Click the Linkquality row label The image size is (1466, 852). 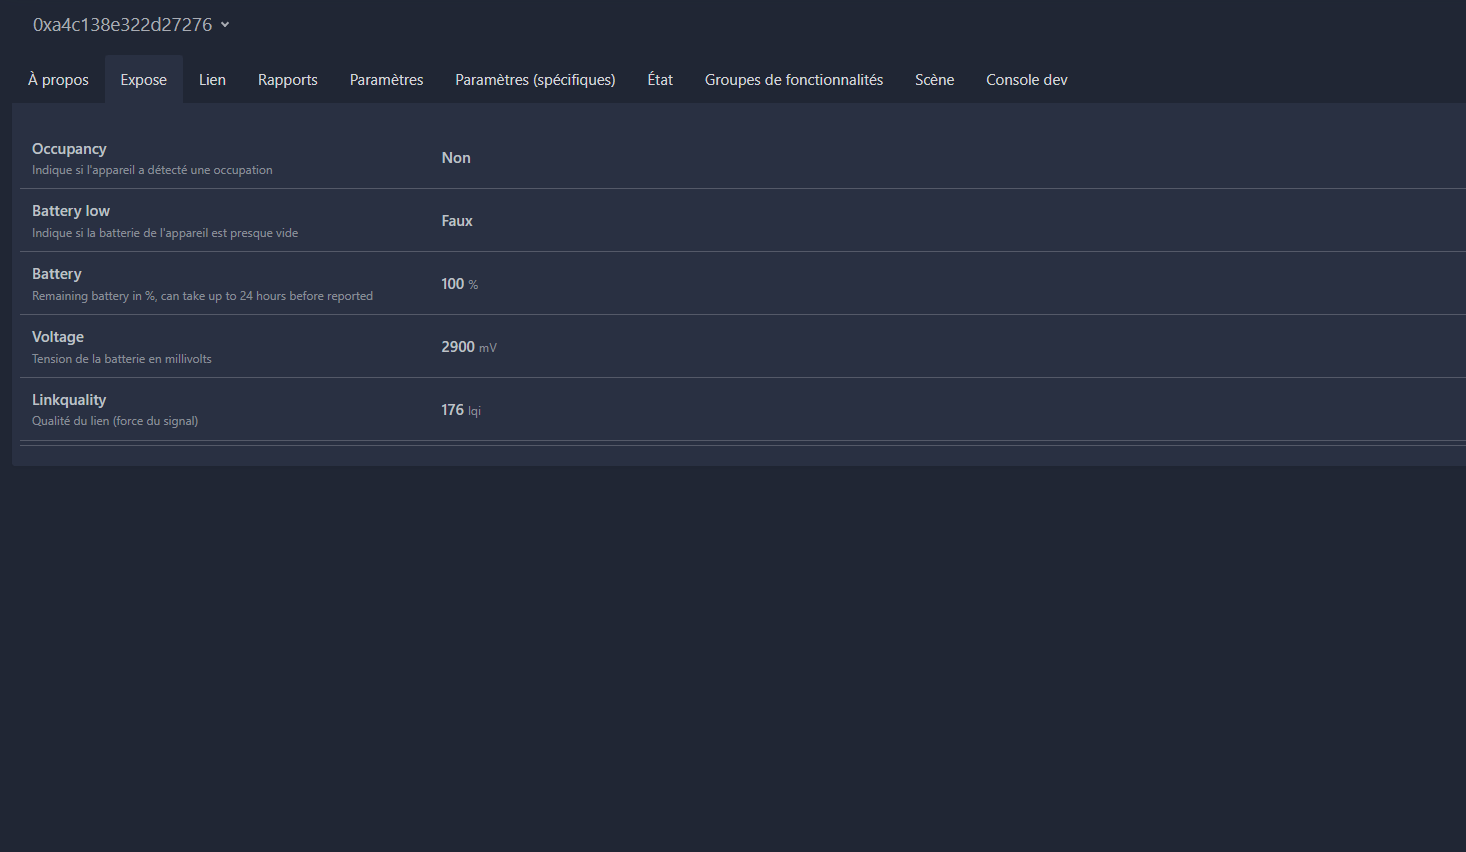coord(69,400)
